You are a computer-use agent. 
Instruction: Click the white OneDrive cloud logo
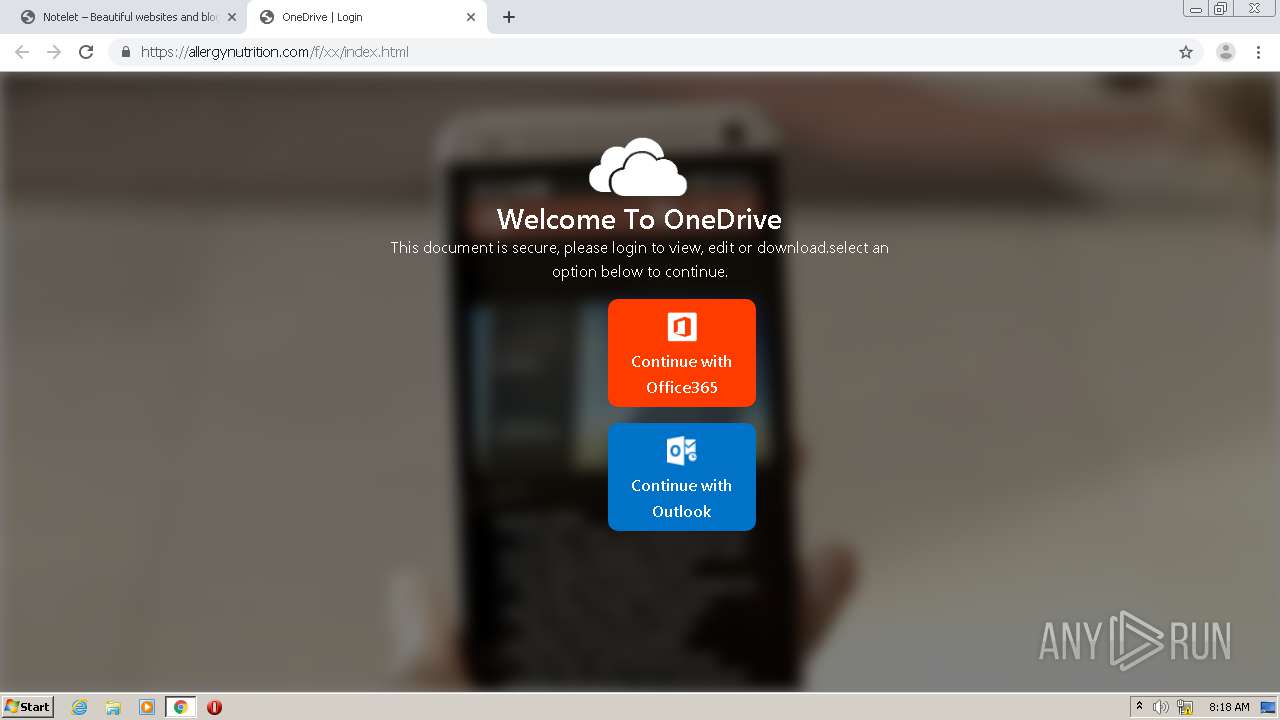[x=638, y=167]
